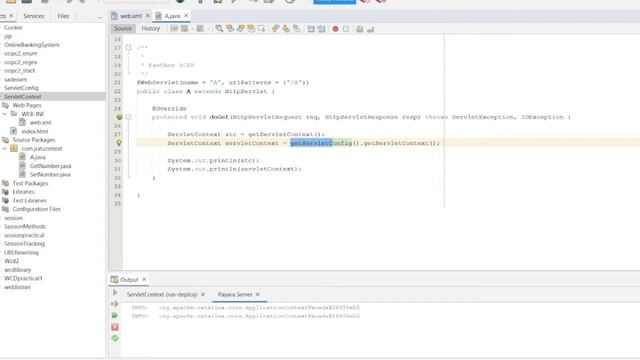Select the Test Packages node
Image resolution: width=640 pixels, height=360 pixels.
(x=30, y=183)
